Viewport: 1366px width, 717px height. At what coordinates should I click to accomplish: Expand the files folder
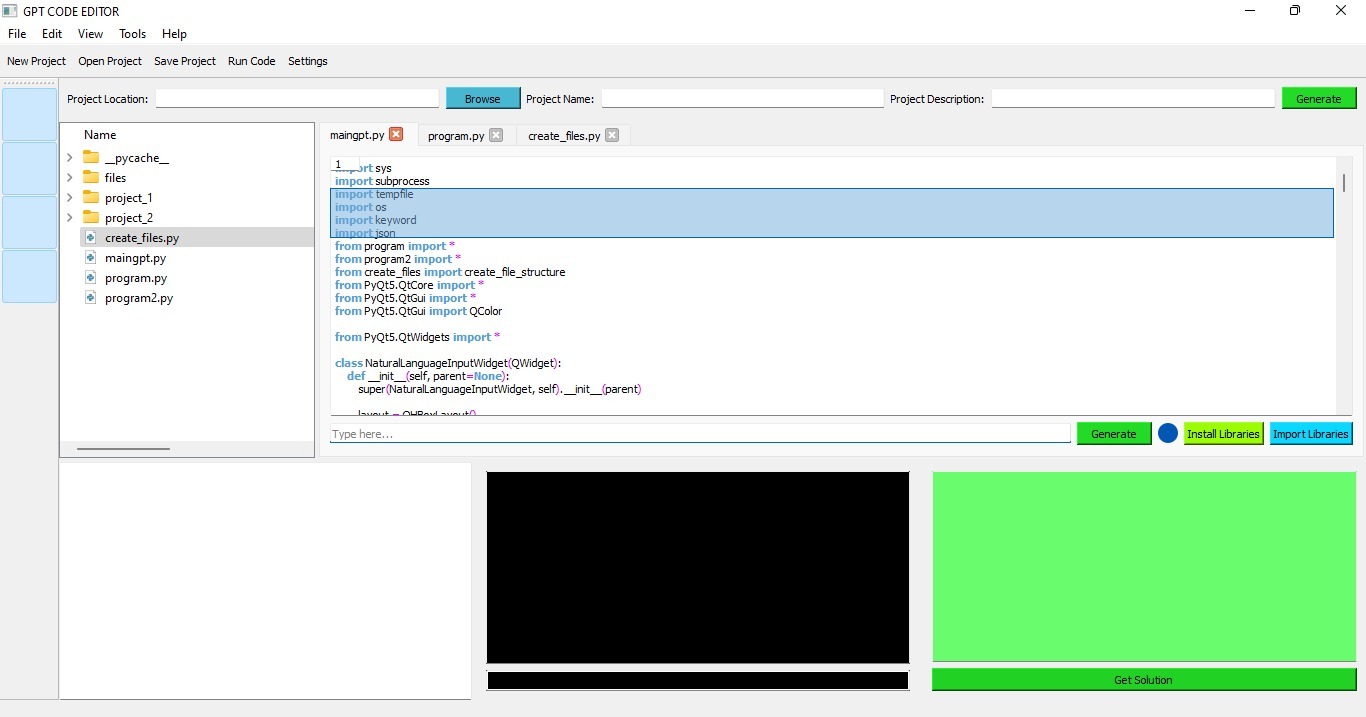69,178
